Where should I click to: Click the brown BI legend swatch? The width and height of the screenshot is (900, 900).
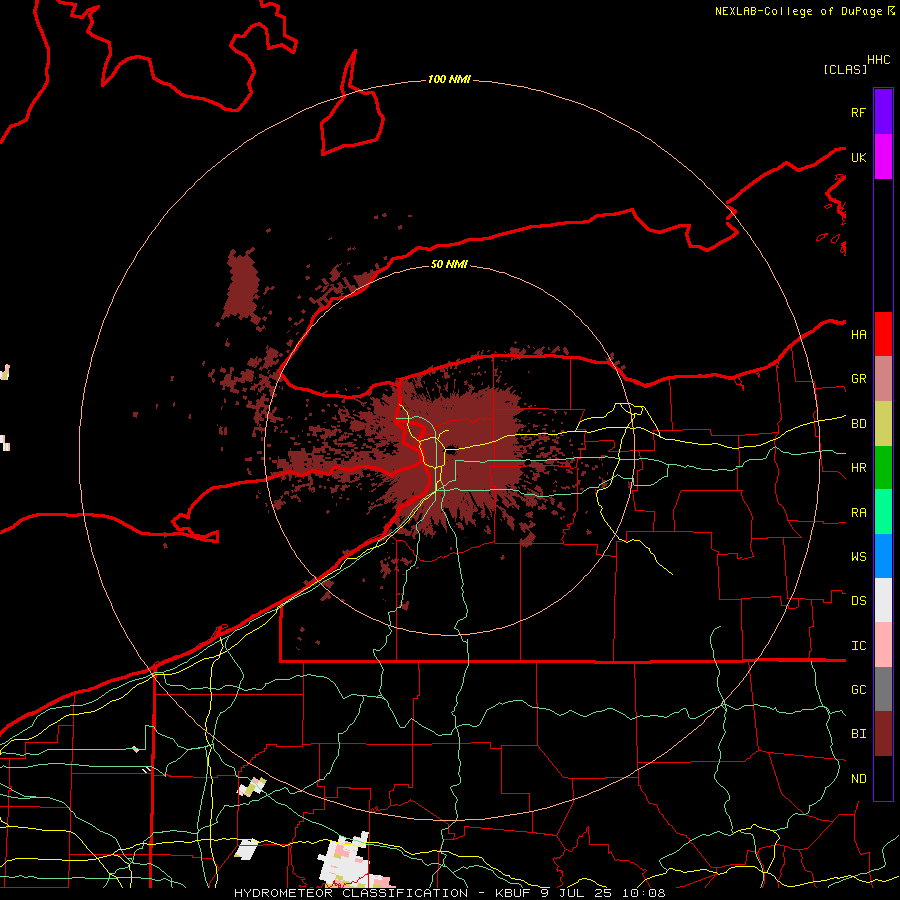click(x=883, y=734)
